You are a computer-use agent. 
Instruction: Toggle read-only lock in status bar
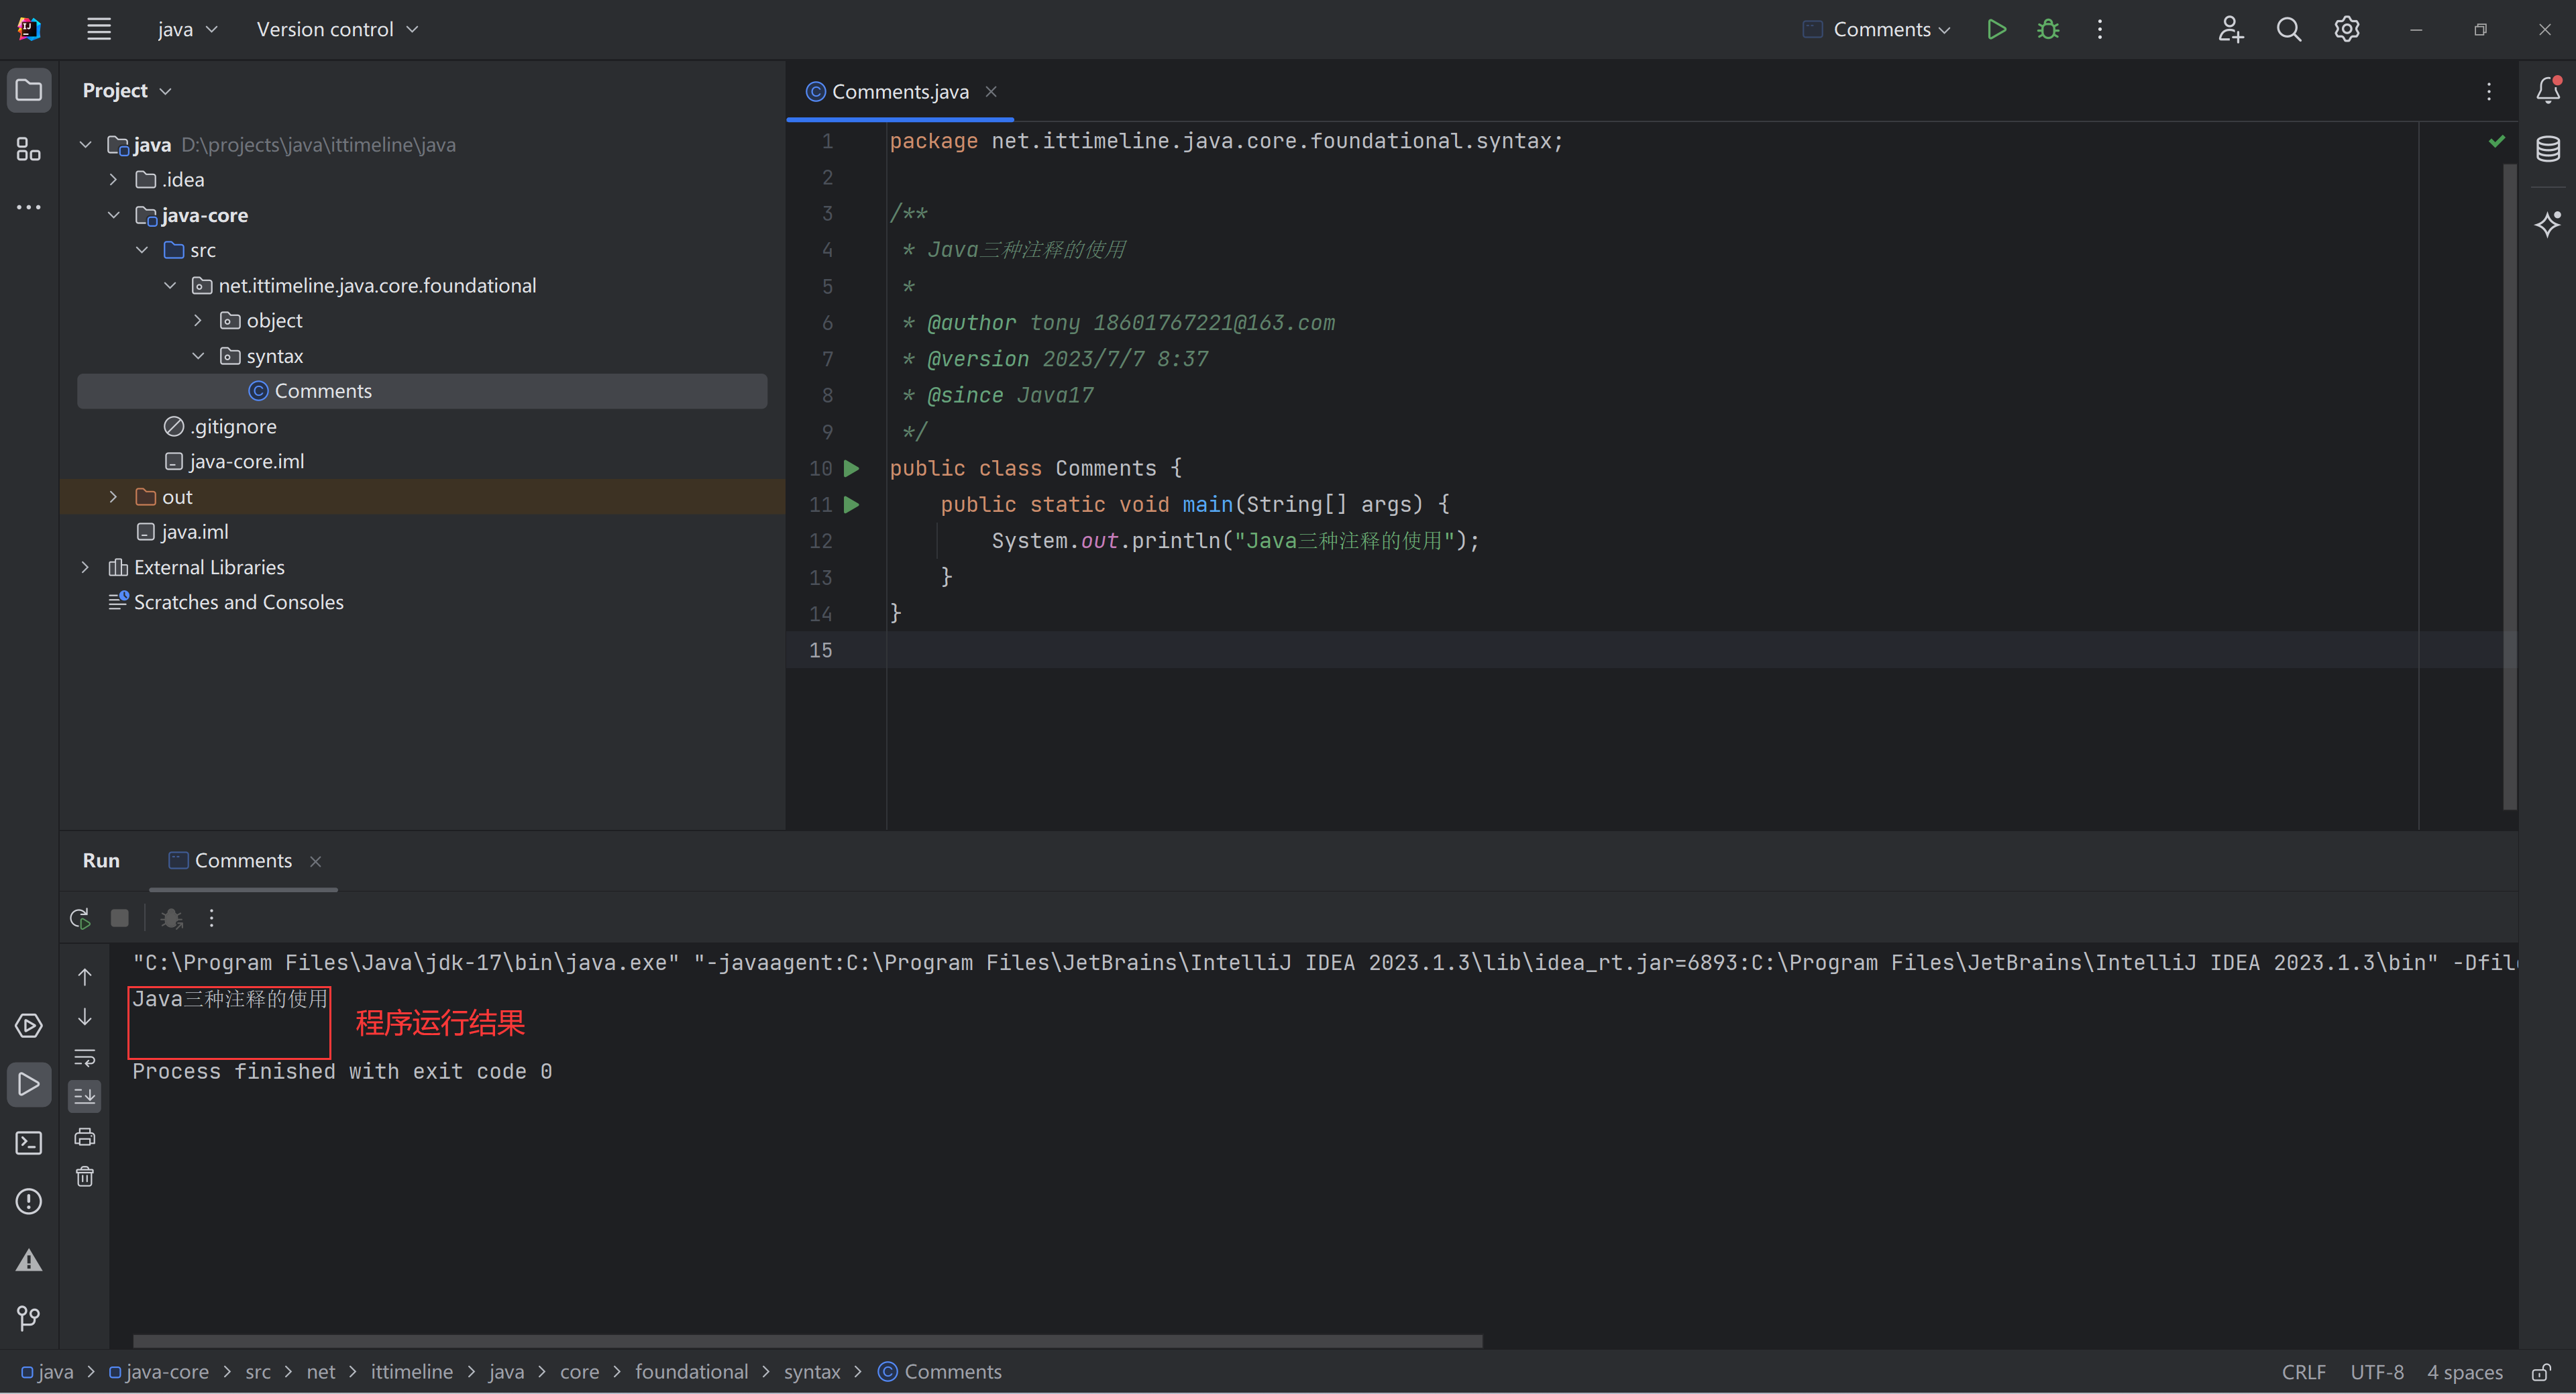coord(2541,1372)
